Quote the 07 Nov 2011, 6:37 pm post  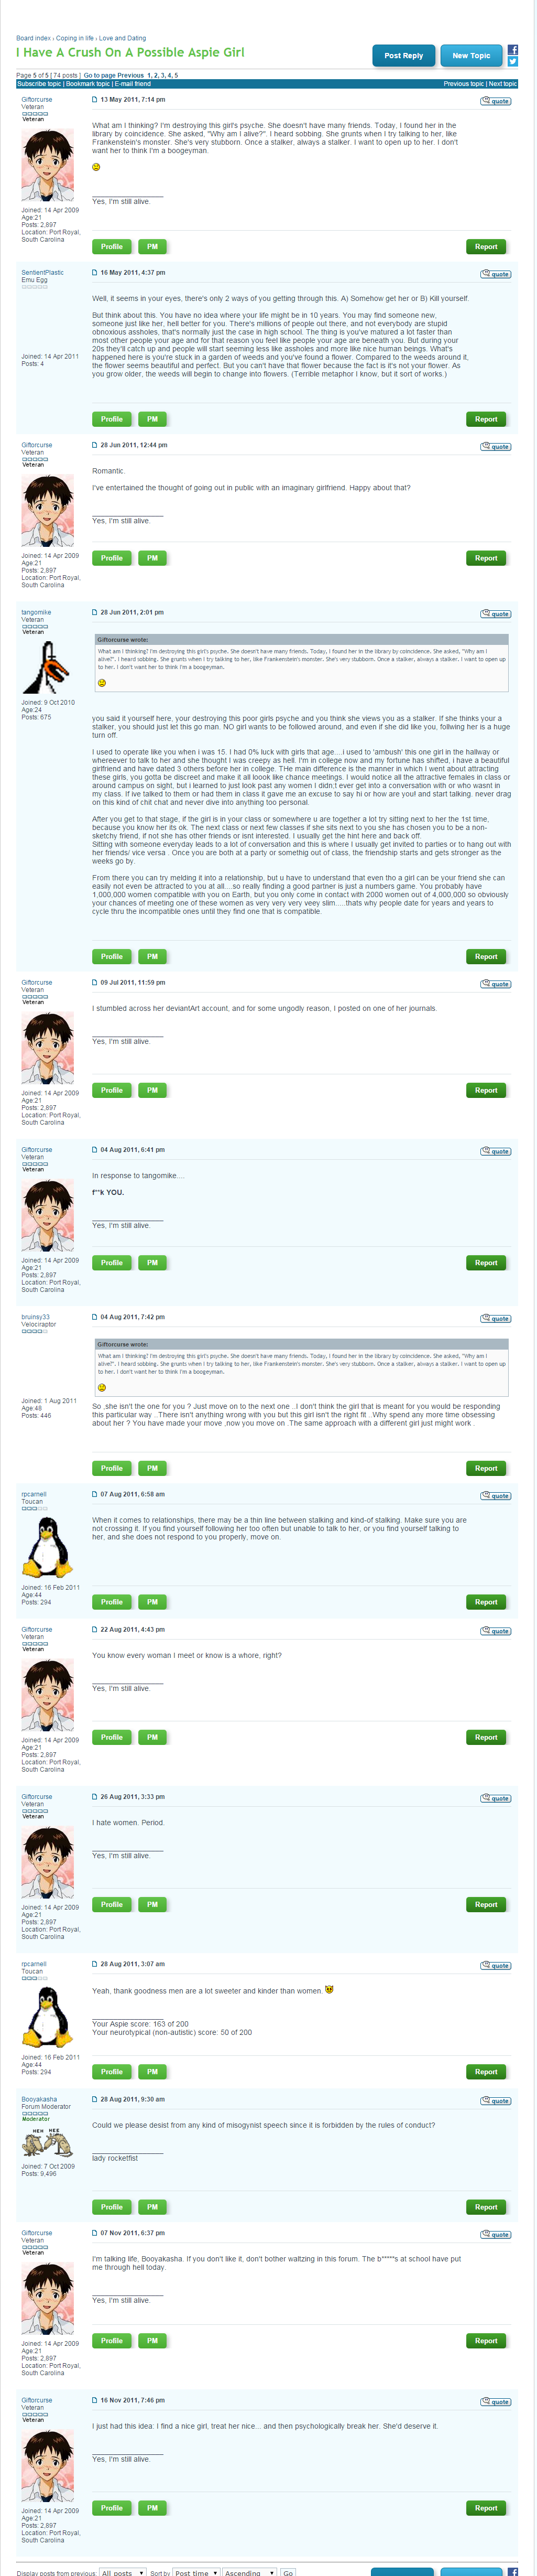(496, 2235)
